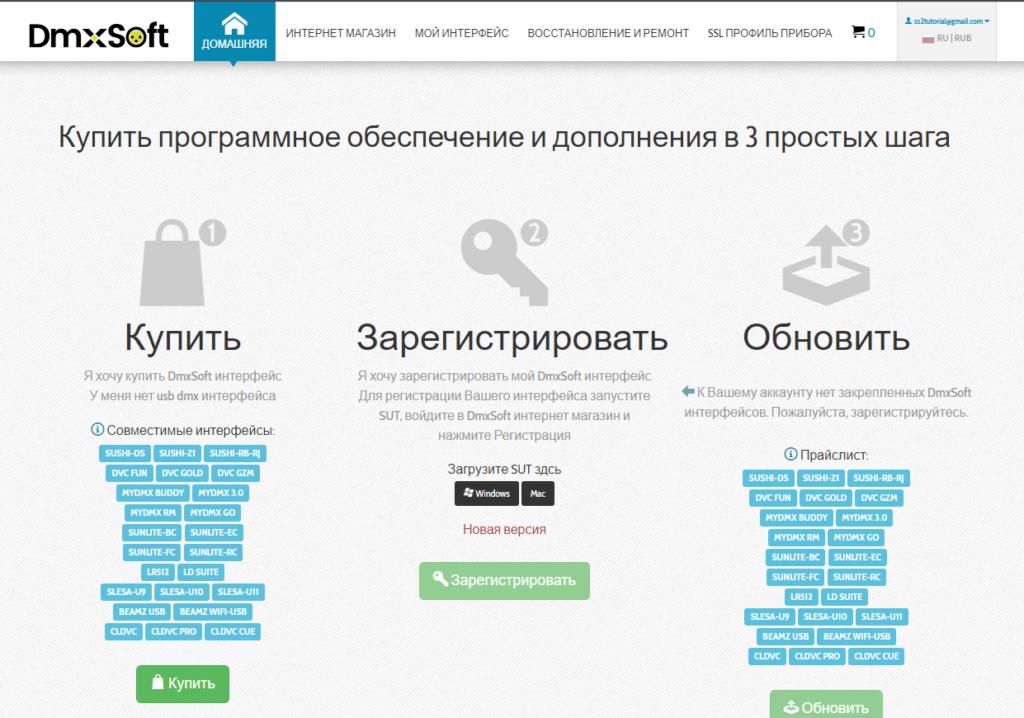Select SUSHI-Z1 under Совместимые интерфейсы
Image resolution: width=1024 pixels, height=718 pixels.
click(x=177, y=453)
